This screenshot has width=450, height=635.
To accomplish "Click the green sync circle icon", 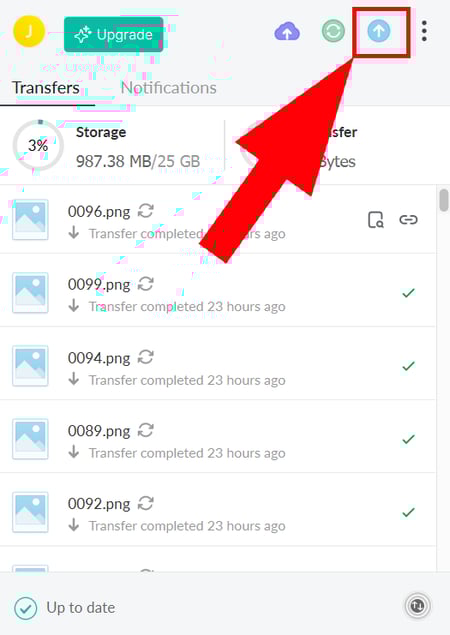I will pyautogui.click(x=333, y=31).
